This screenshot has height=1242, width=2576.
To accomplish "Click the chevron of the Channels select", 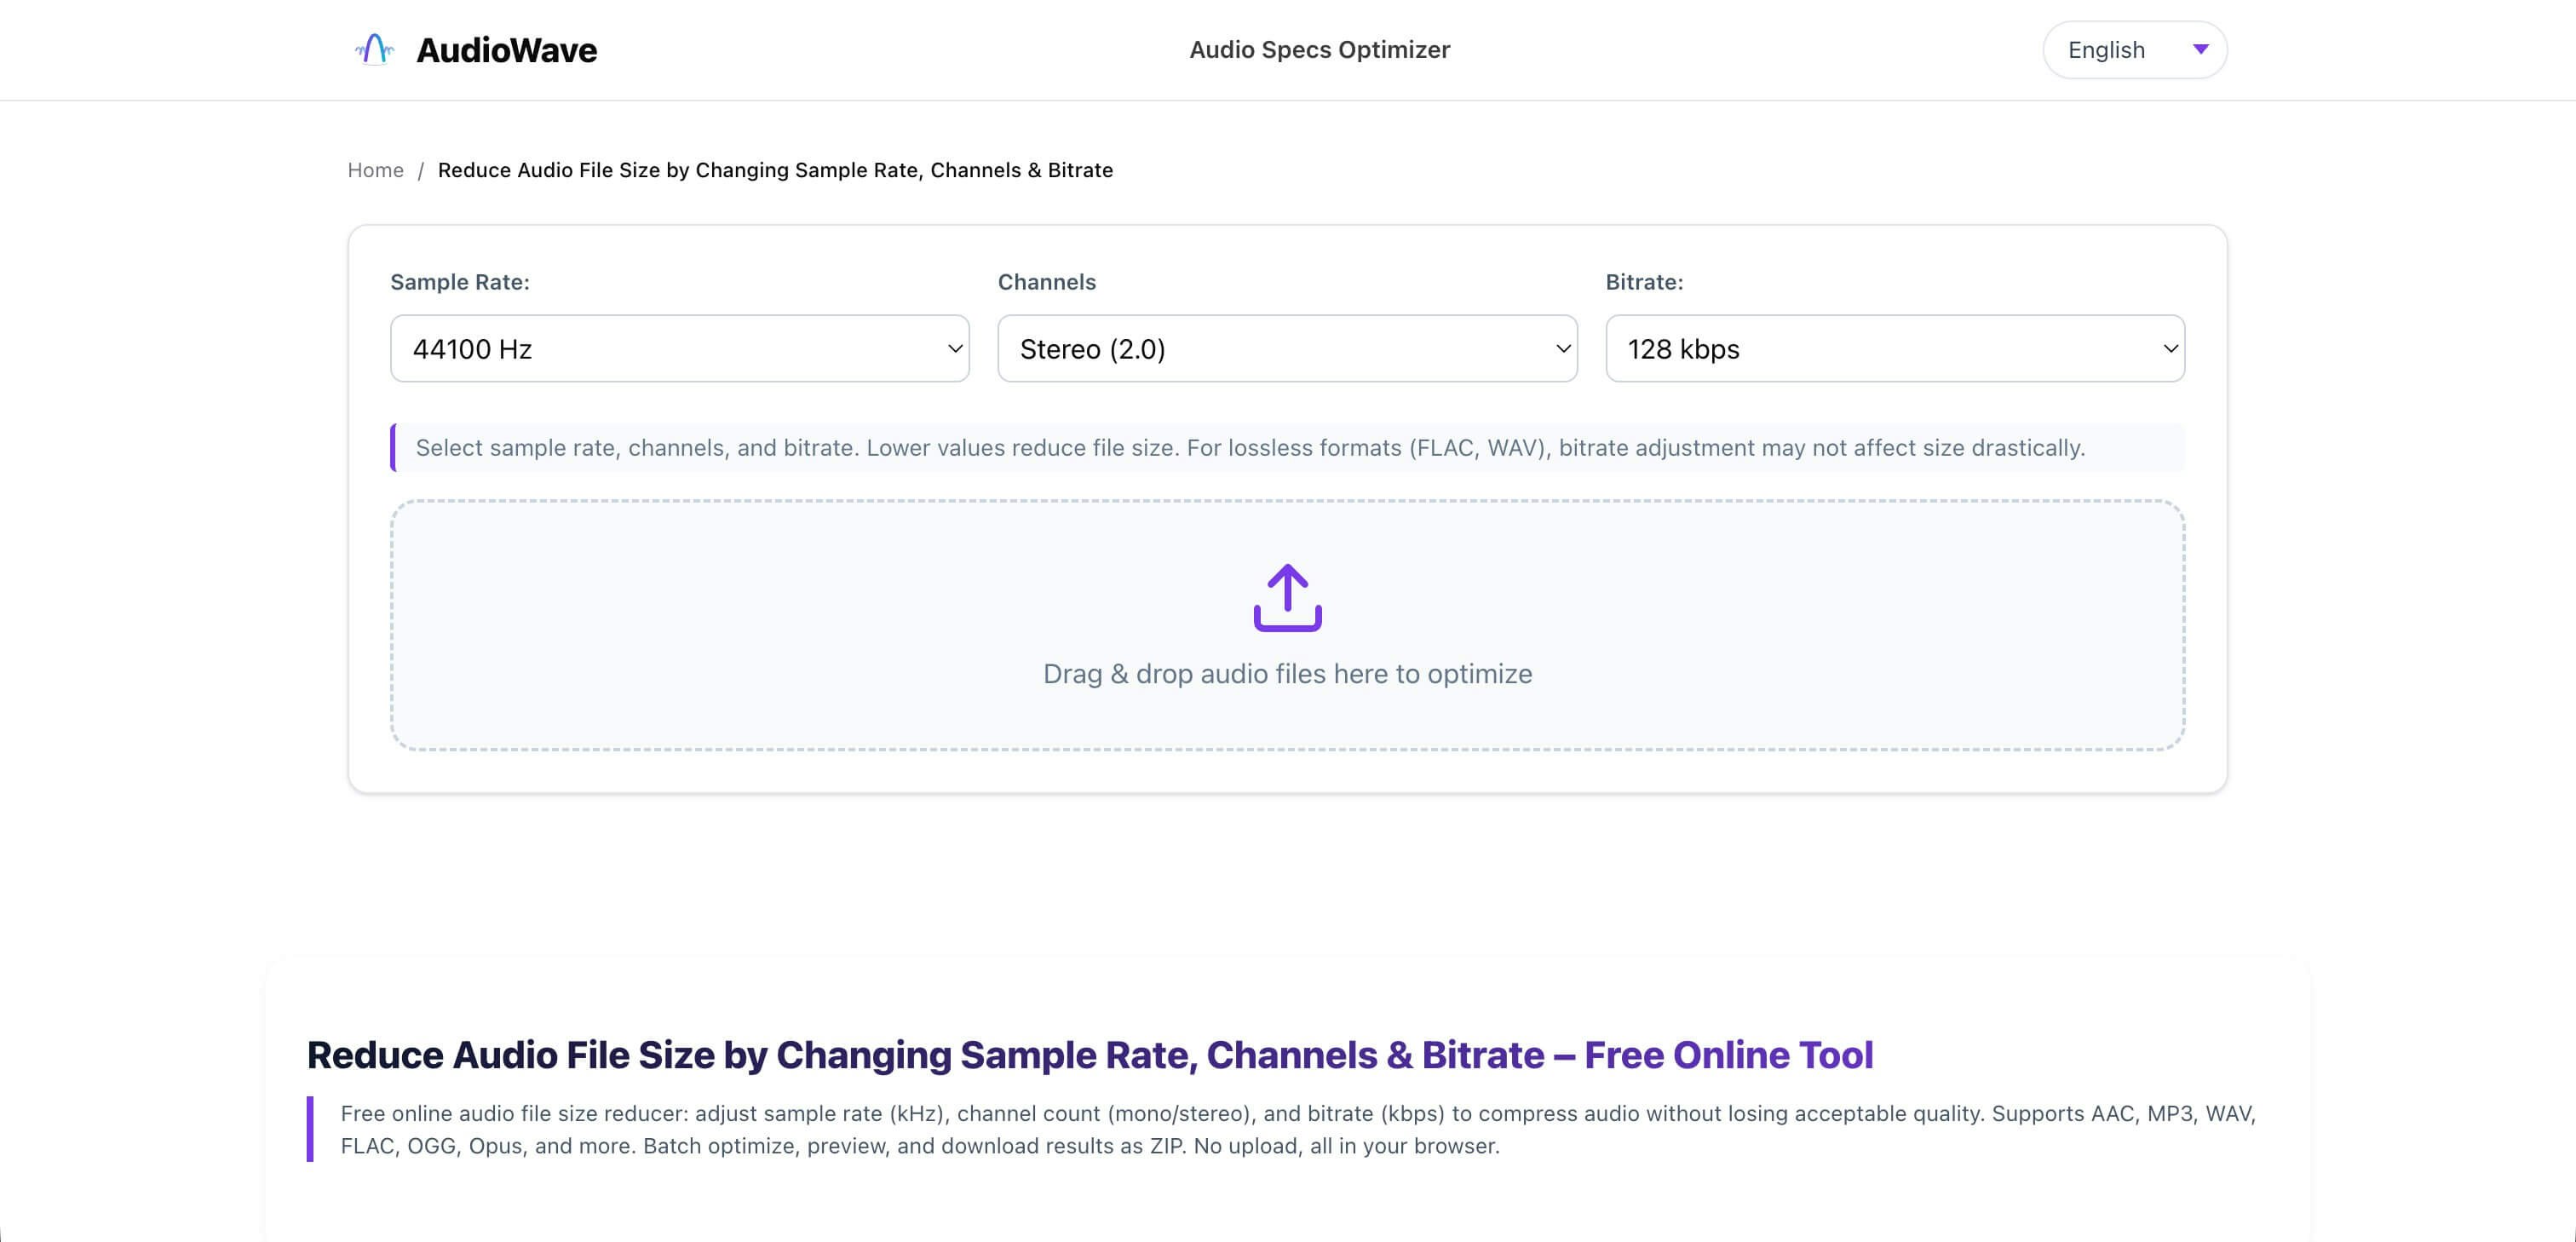I will pos(1562,349).
